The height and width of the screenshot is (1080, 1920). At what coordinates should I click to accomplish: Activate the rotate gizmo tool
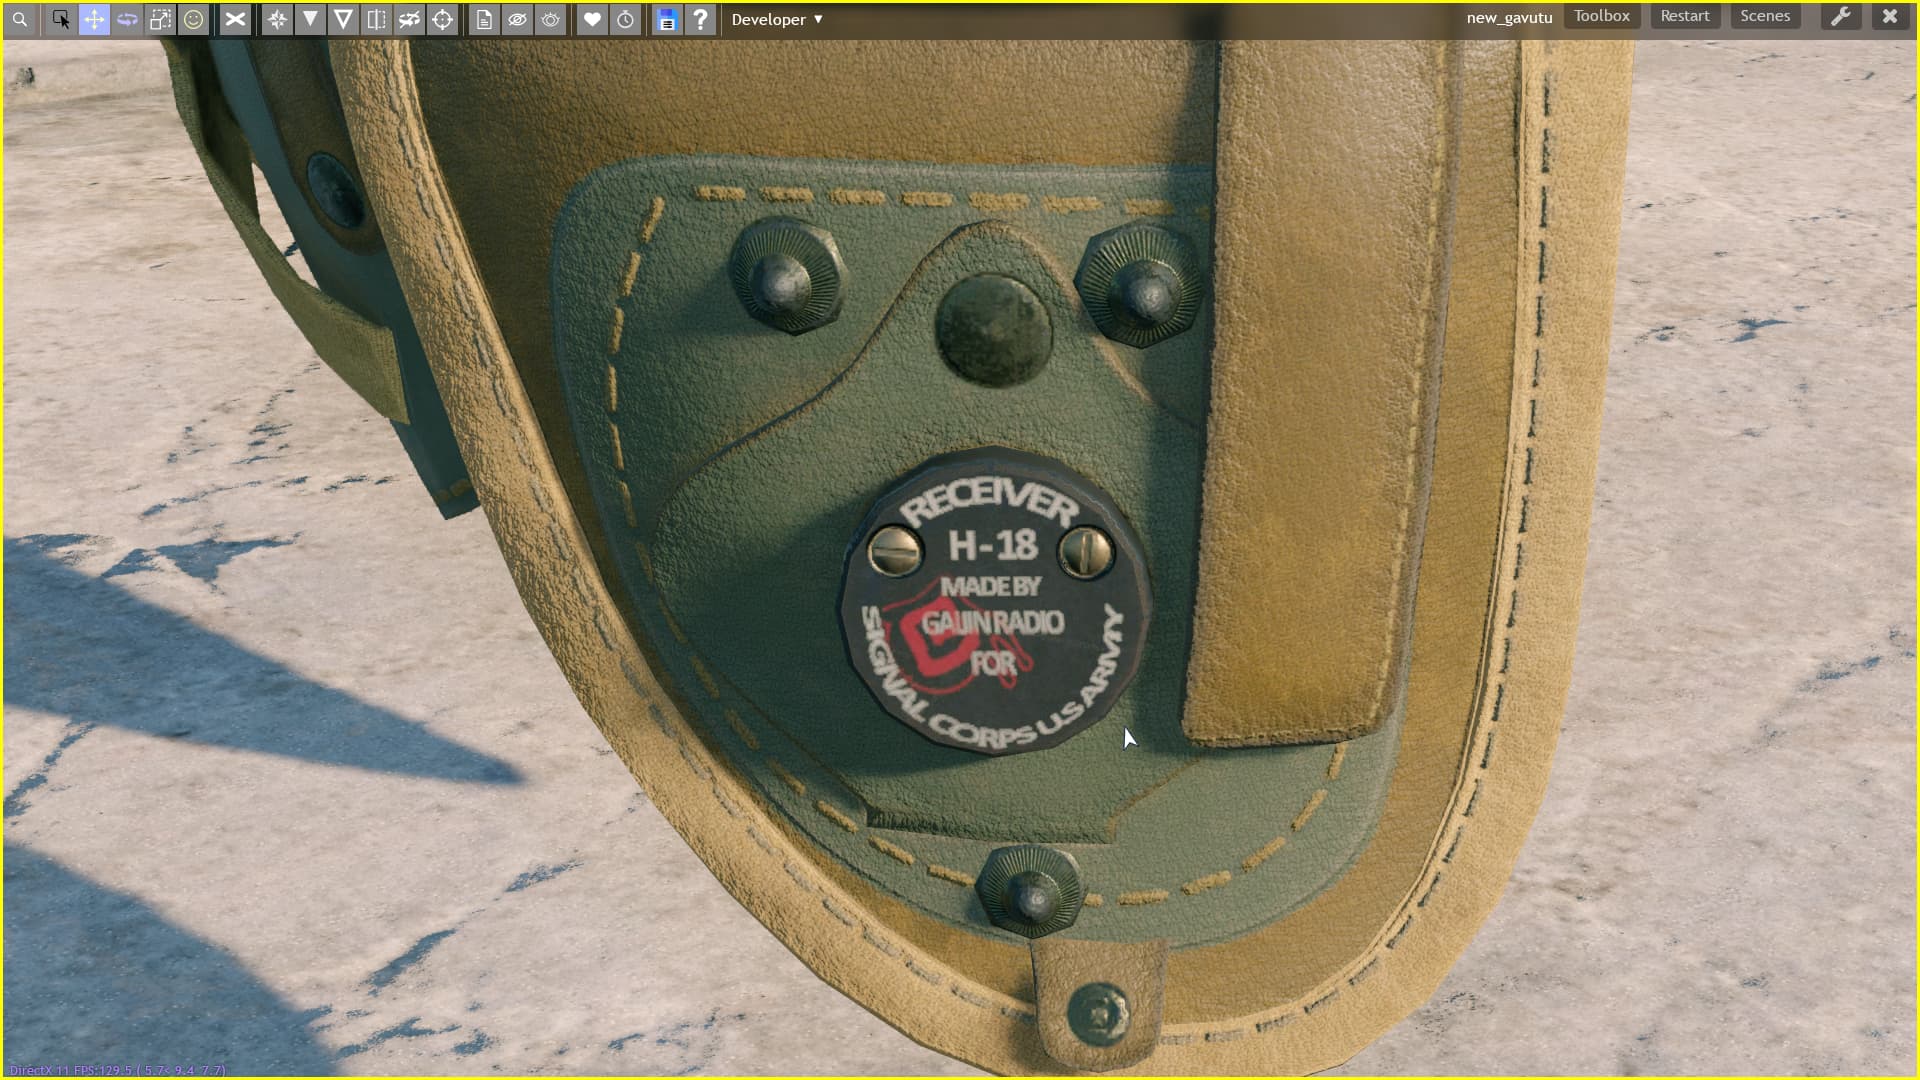click(x=127, y=19)
